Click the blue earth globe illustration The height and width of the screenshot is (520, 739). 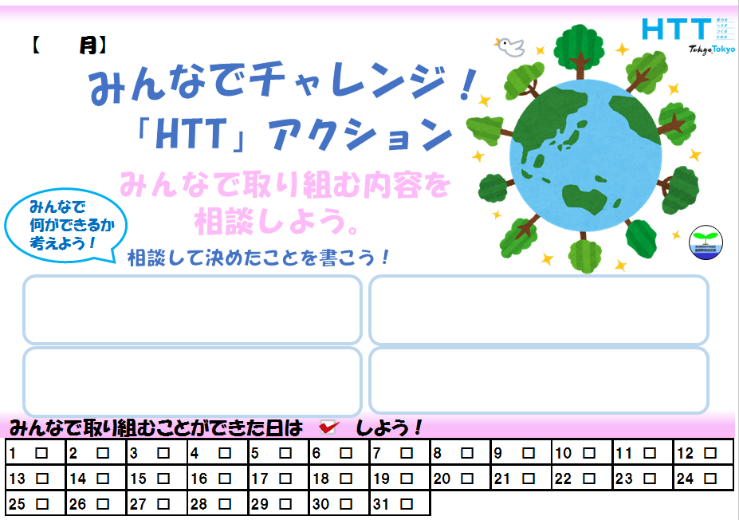(585, 156)
